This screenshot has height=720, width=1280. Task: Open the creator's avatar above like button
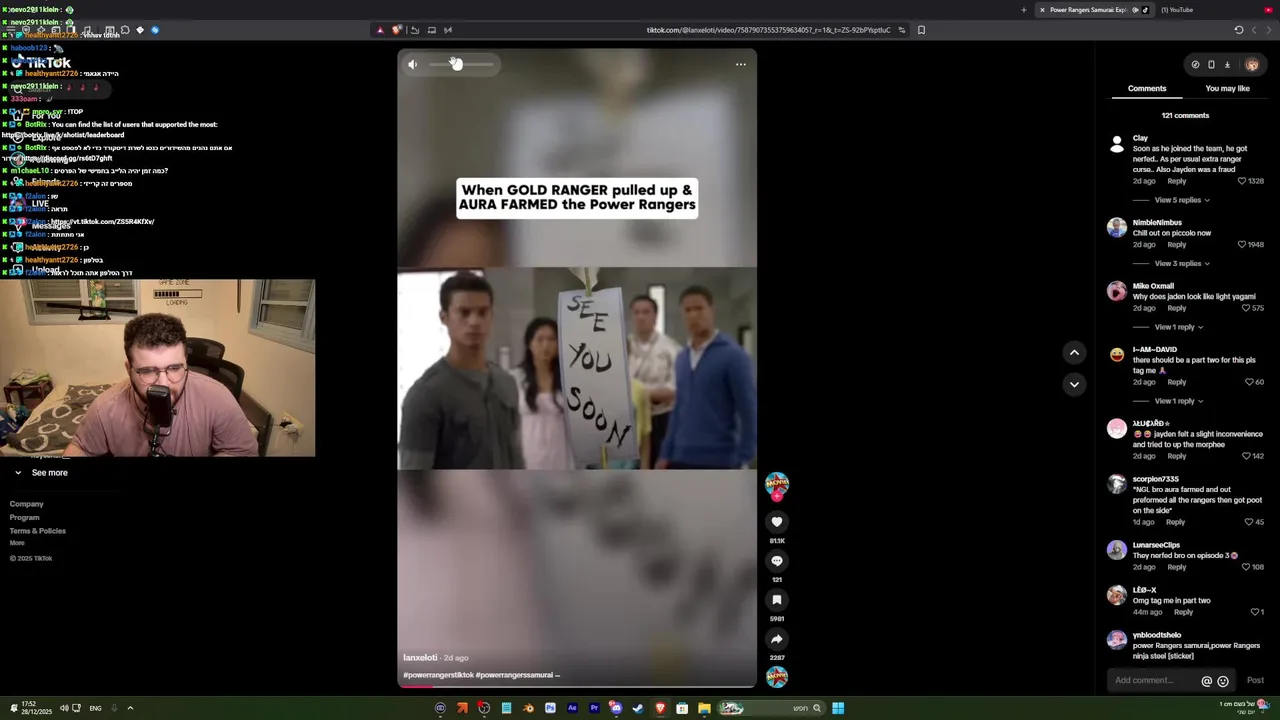point(777,484)
